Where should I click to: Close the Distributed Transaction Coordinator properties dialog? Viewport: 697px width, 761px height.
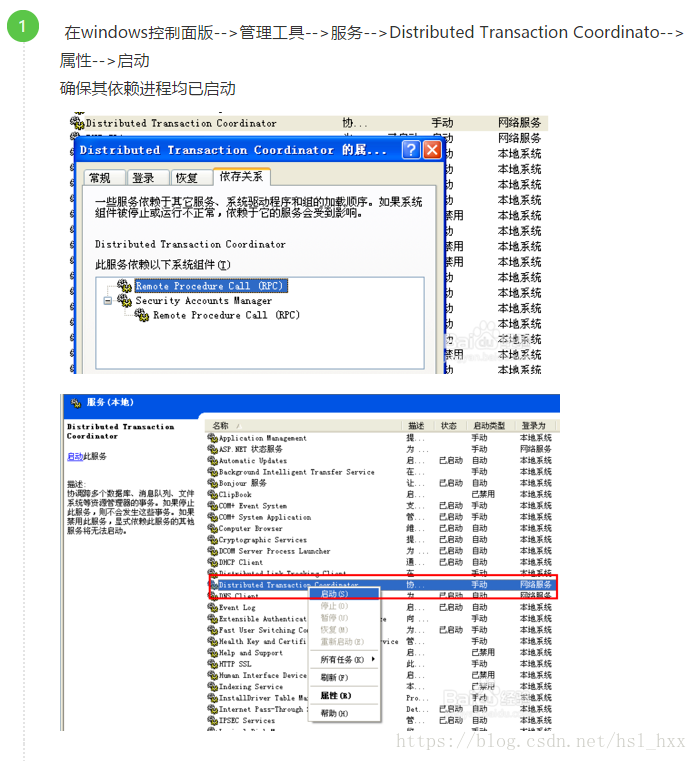coord(432,150)
